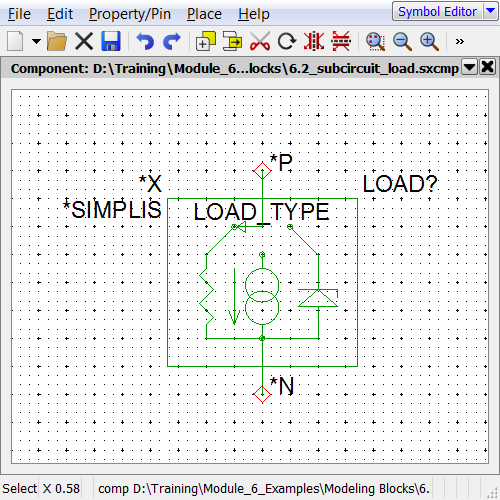This screenshot has width=500, height=500.
Task: Select the *P pin diamond marker
Action: point(262,171)
